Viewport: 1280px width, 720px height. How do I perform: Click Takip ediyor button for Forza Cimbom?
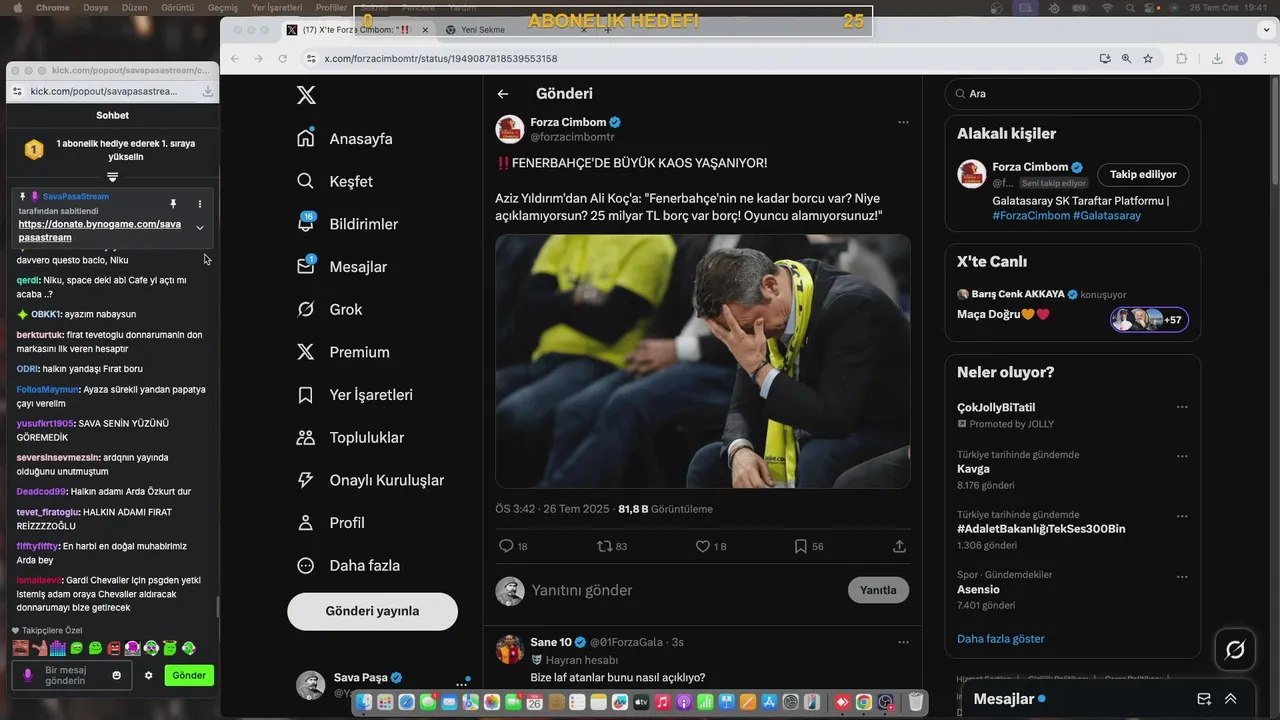pyautogui.click(x=1143, y=174)
